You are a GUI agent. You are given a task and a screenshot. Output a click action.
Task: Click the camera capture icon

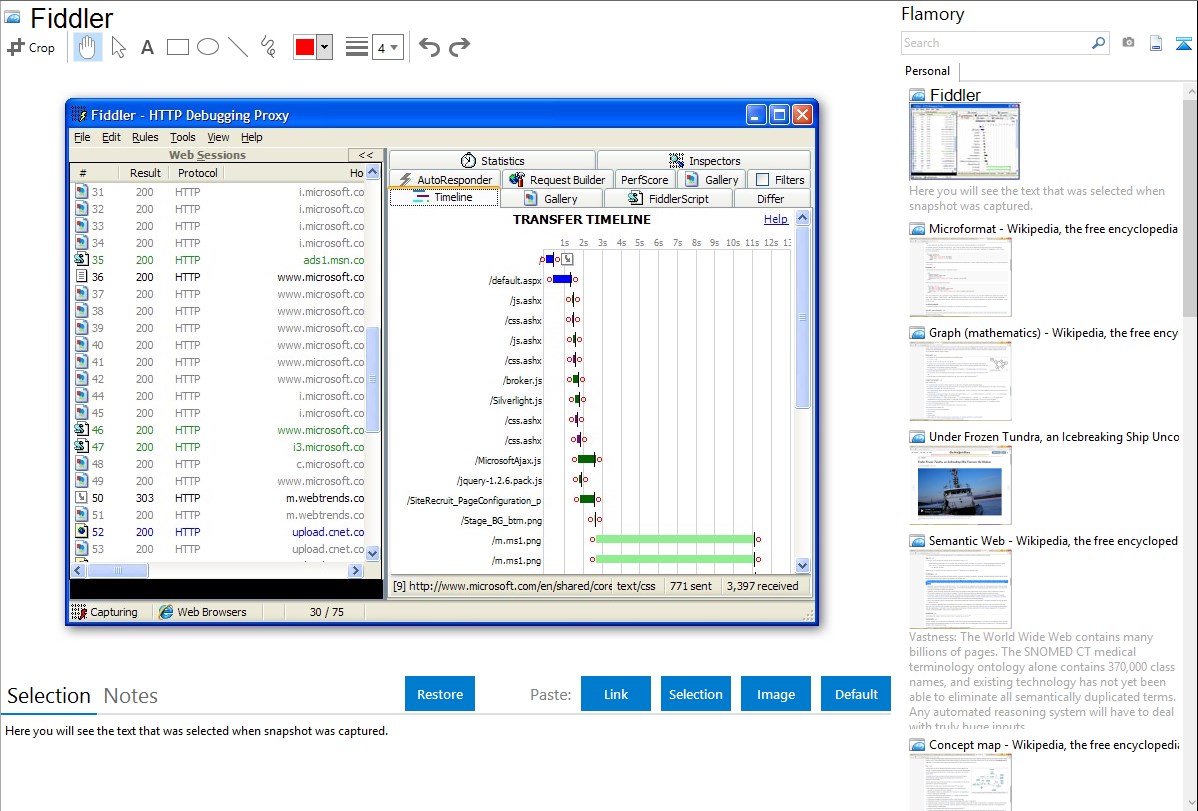click(x=1128, y=43)
